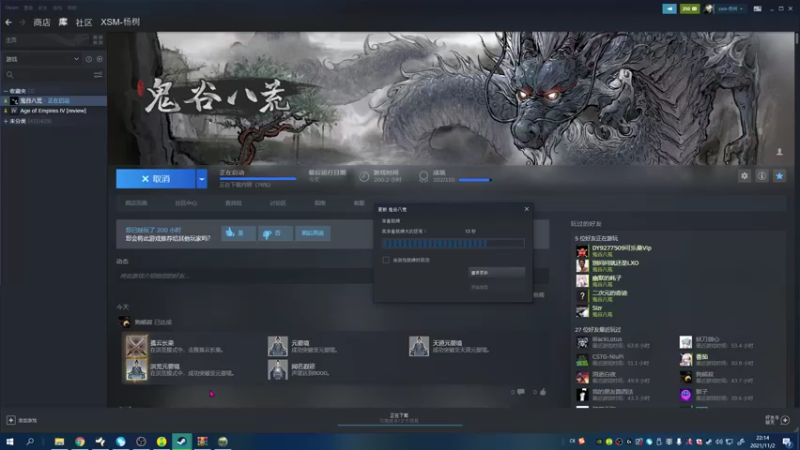Open Big Picture mode icon
Viewport: 800px width, 450px height.
point(757,9)
